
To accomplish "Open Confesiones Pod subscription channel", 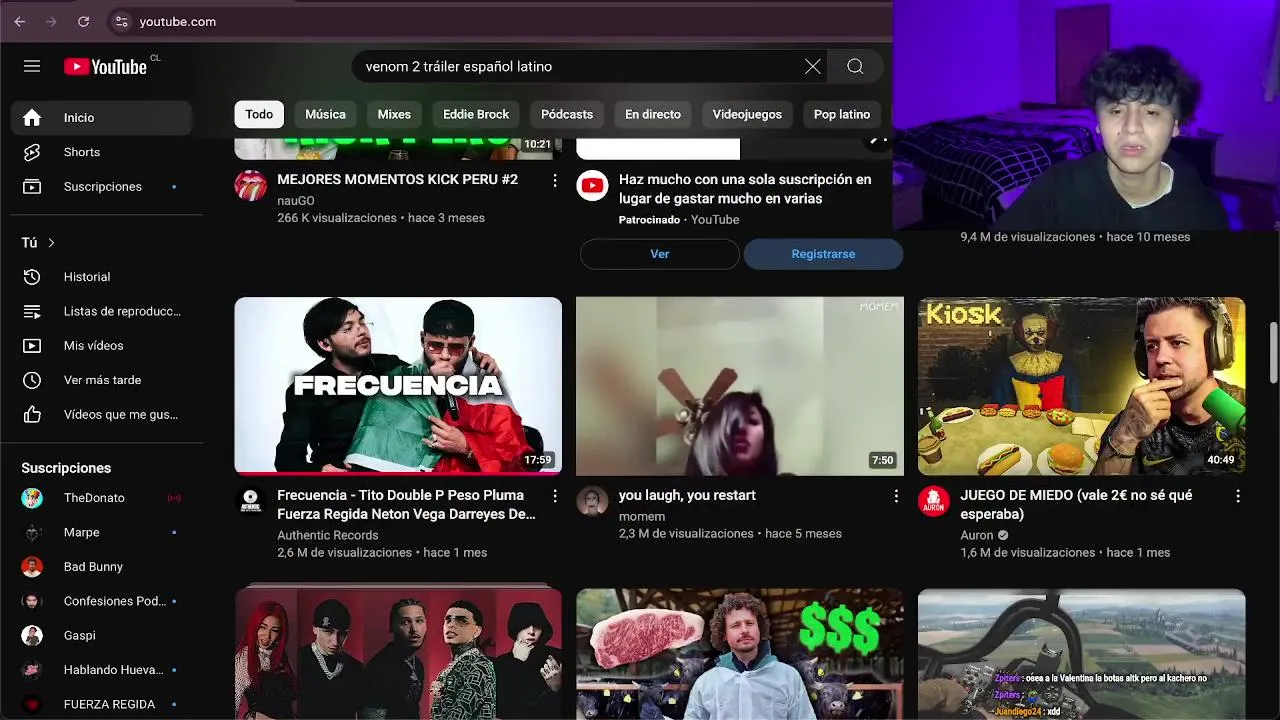I will (101, 601).
